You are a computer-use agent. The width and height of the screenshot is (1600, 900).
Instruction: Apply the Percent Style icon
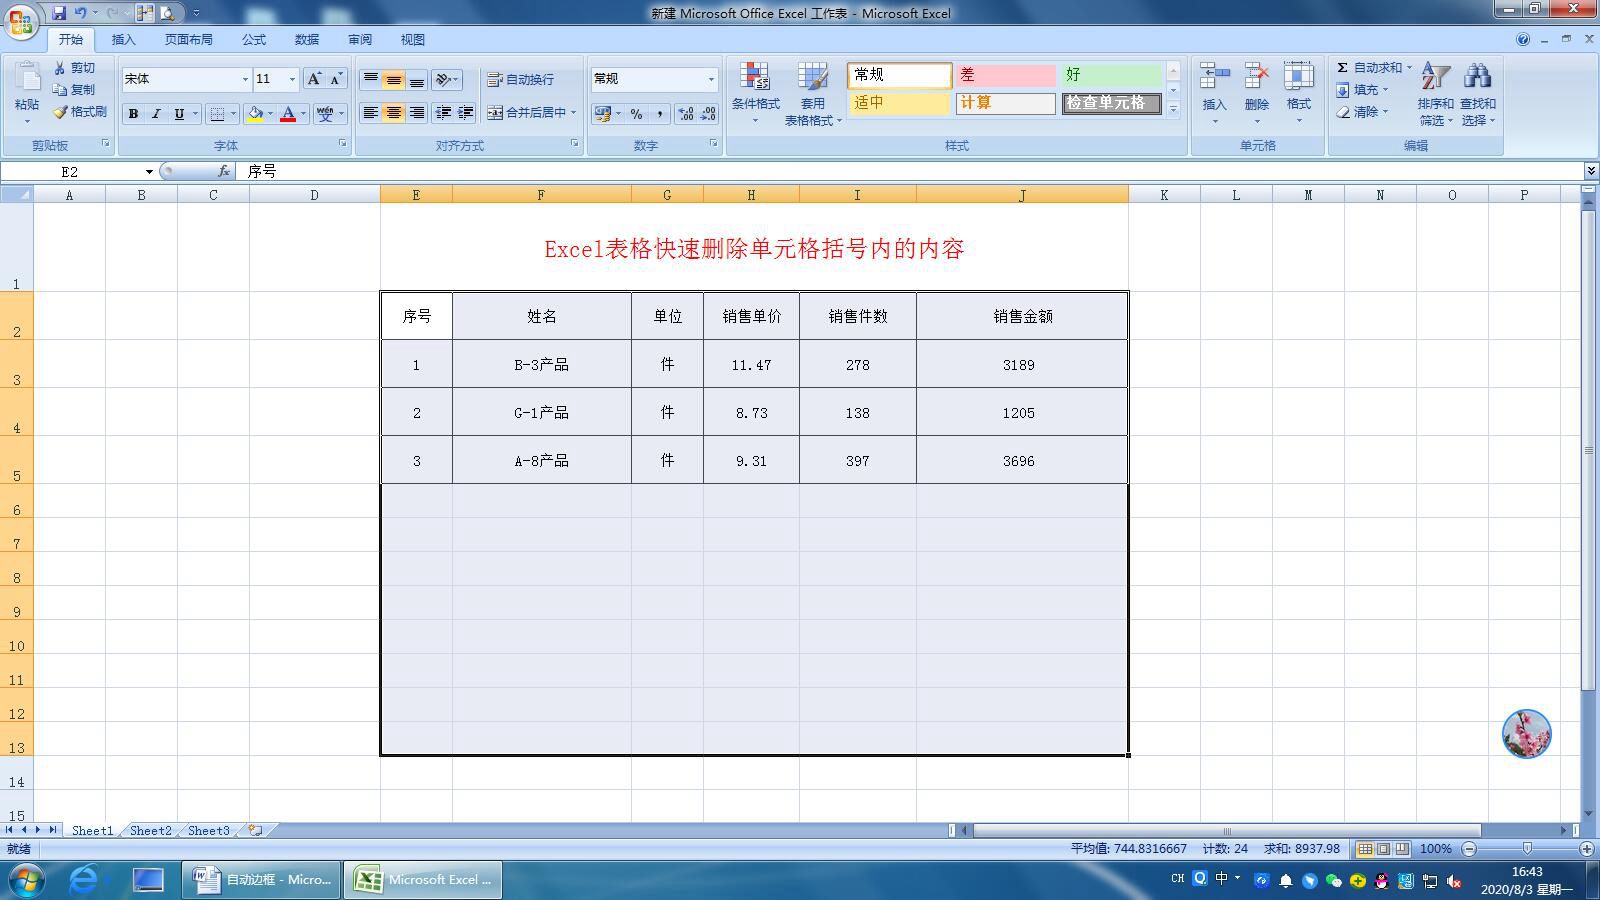click(637, 114)
